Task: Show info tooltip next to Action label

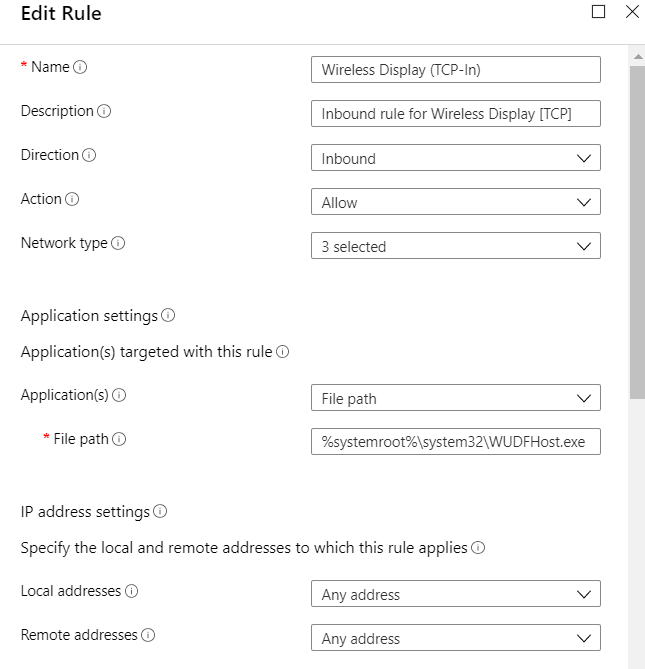Action: click(x=72, y=199)
